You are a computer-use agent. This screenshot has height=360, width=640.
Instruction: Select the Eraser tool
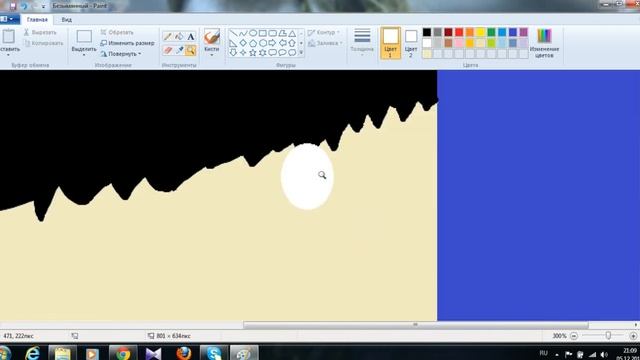(x=168, y=50)
